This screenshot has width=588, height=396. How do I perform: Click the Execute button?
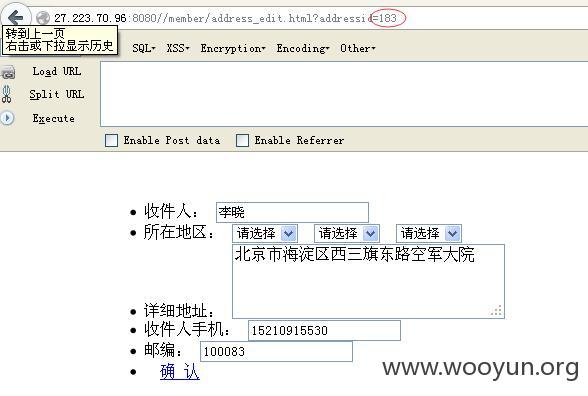(54, 118)
